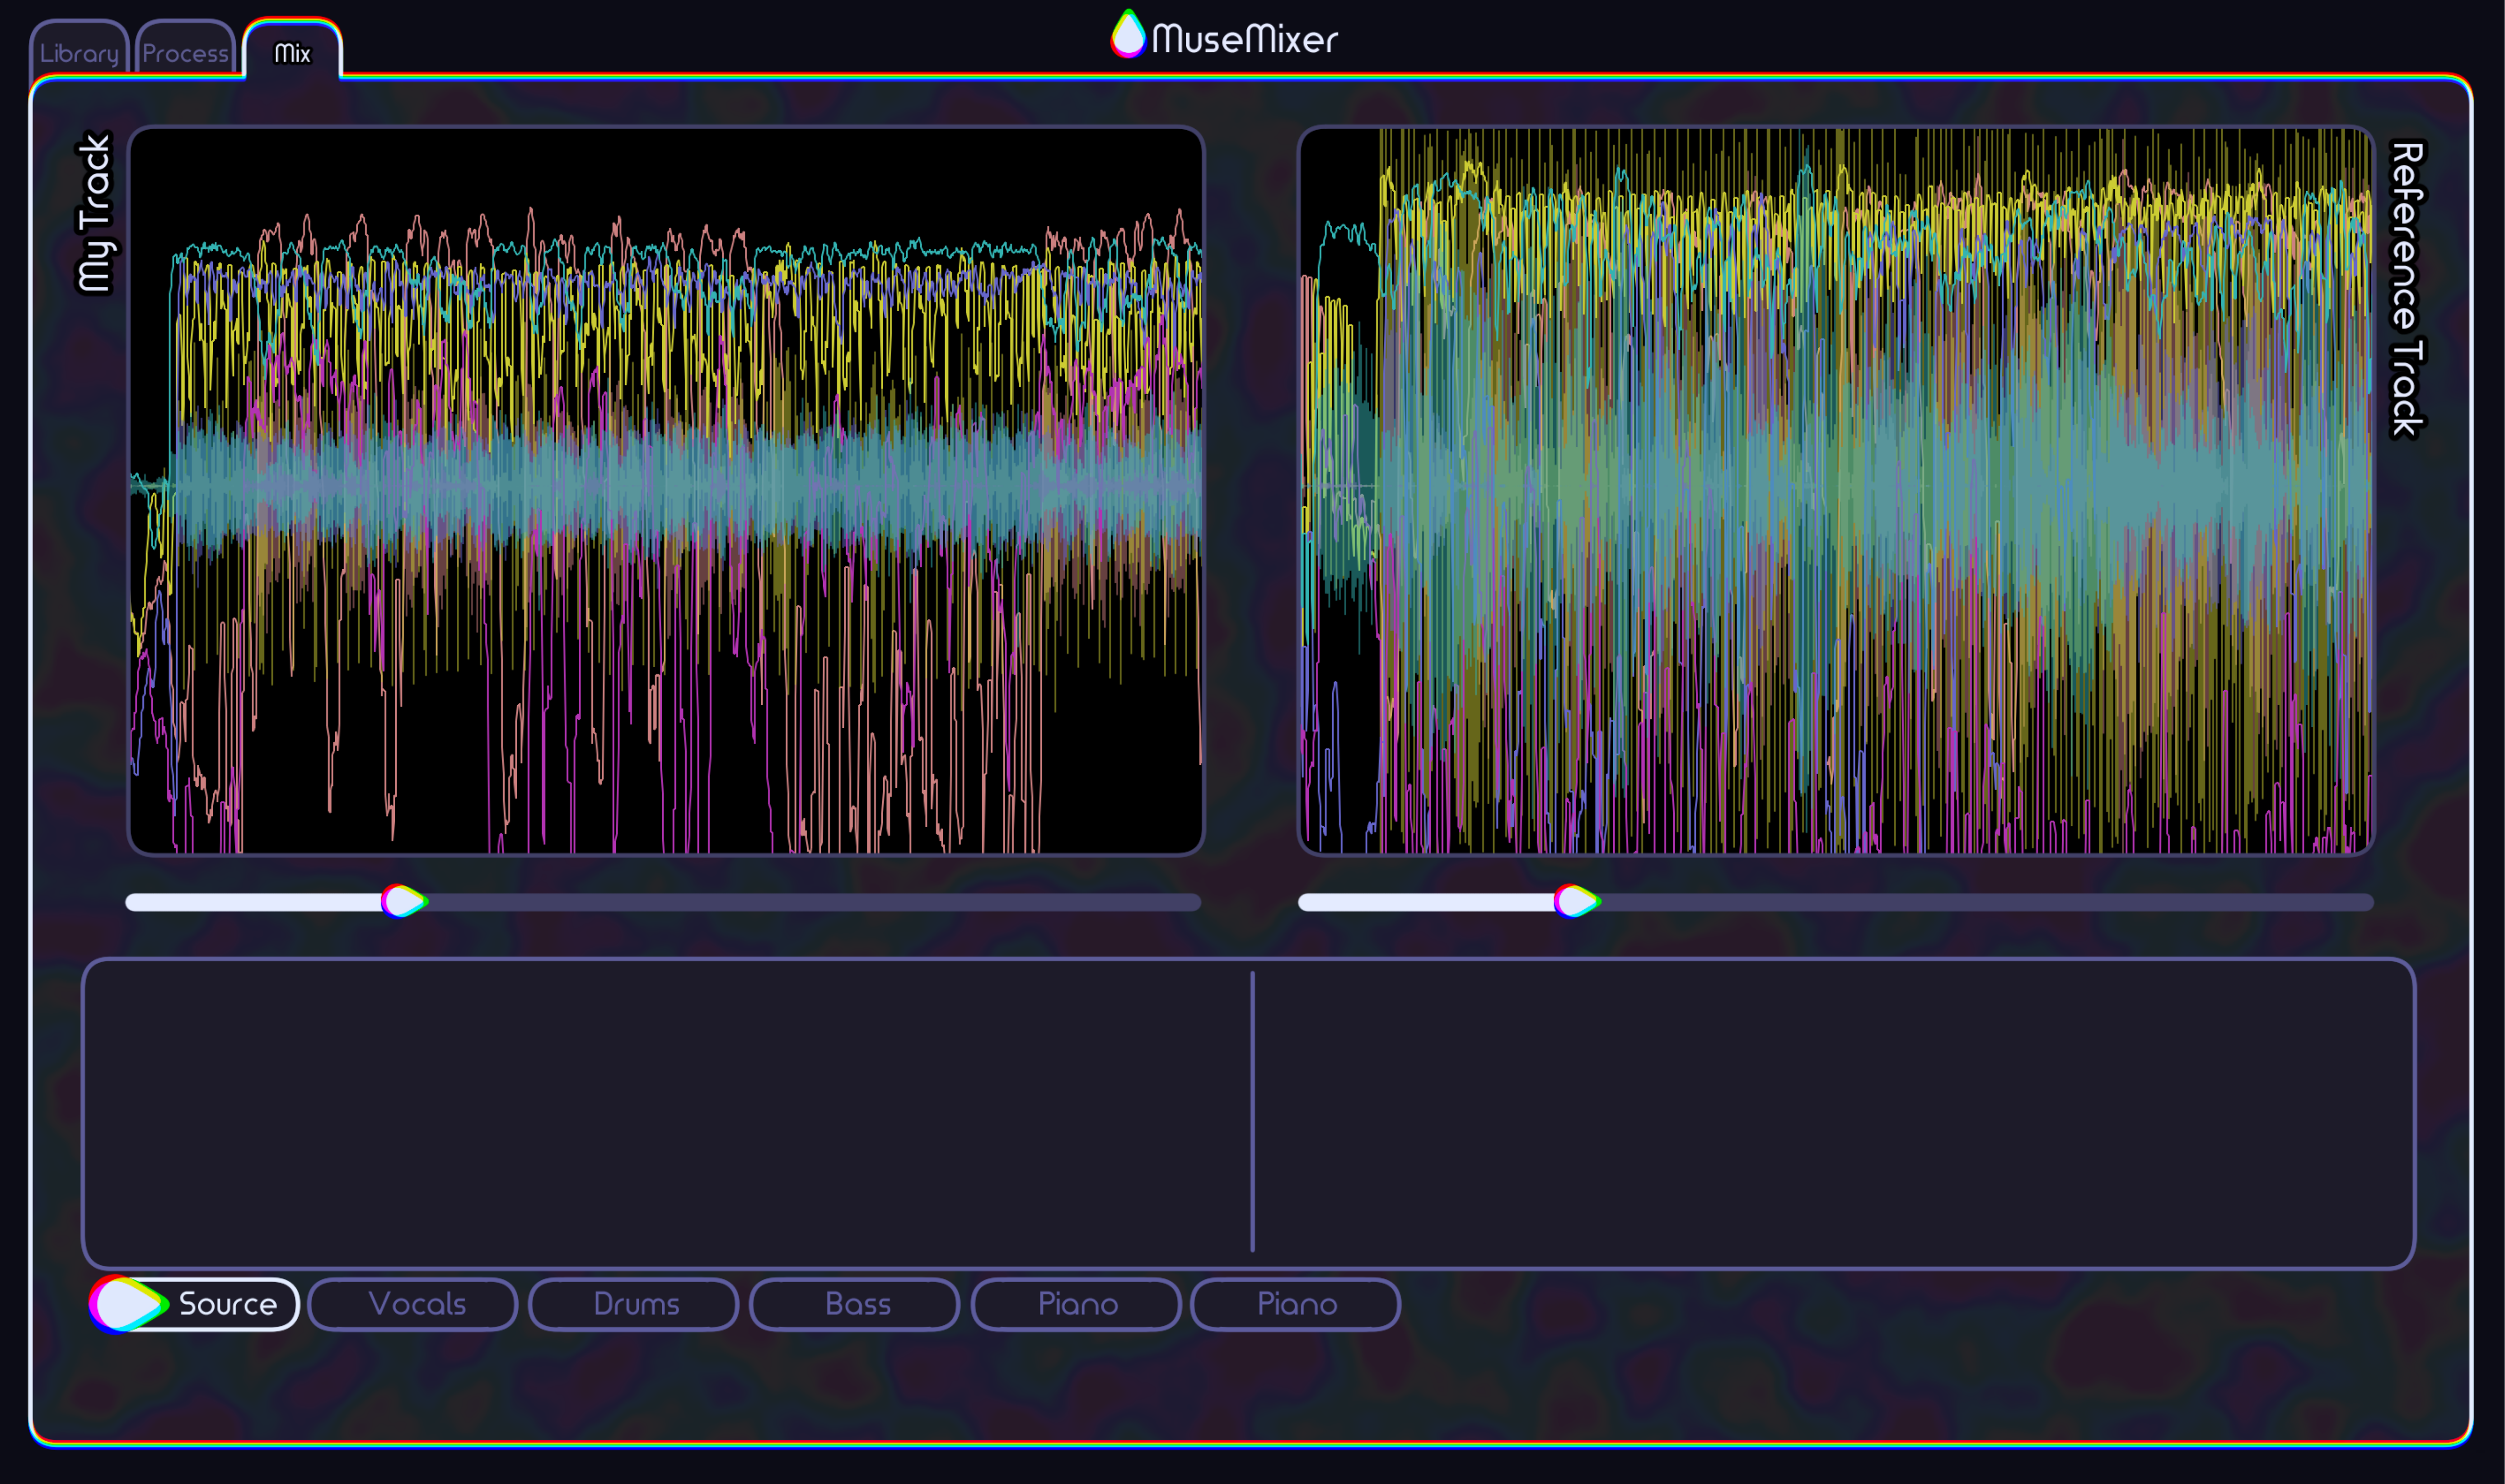Viewport: 2505px width, 1484px height.
Task: Click the unfilled part of My Track slider
Action: pos(814,902)
